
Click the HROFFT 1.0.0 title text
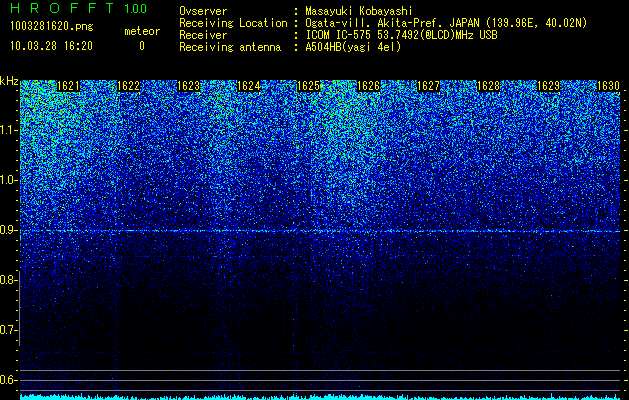click(x=79, y=8)
